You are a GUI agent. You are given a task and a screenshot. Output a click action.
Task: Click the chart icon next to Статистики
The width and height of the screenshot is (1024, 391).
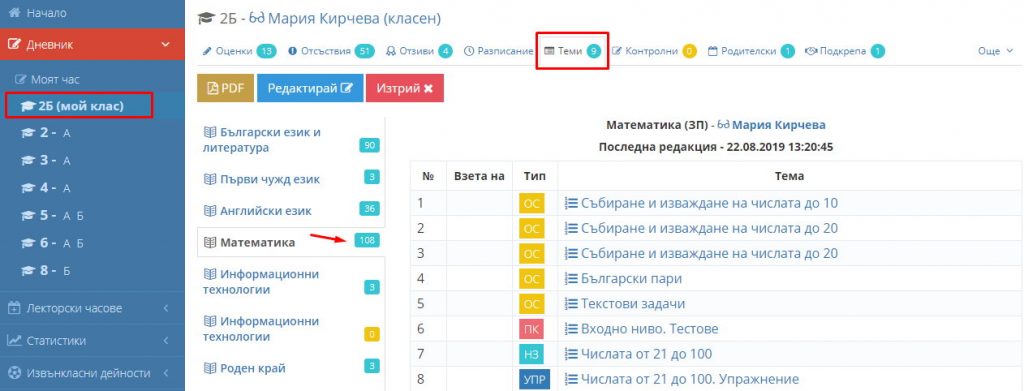point(14,341)
